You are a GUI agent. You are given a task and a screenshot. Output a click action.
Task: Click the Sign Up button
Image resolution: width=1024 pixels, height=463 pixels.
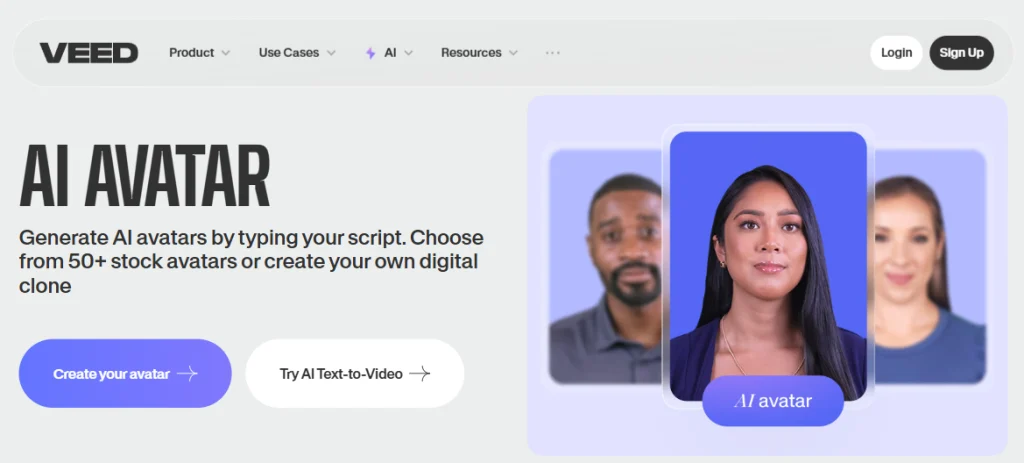pyautogui.click(x=961, y=53)
